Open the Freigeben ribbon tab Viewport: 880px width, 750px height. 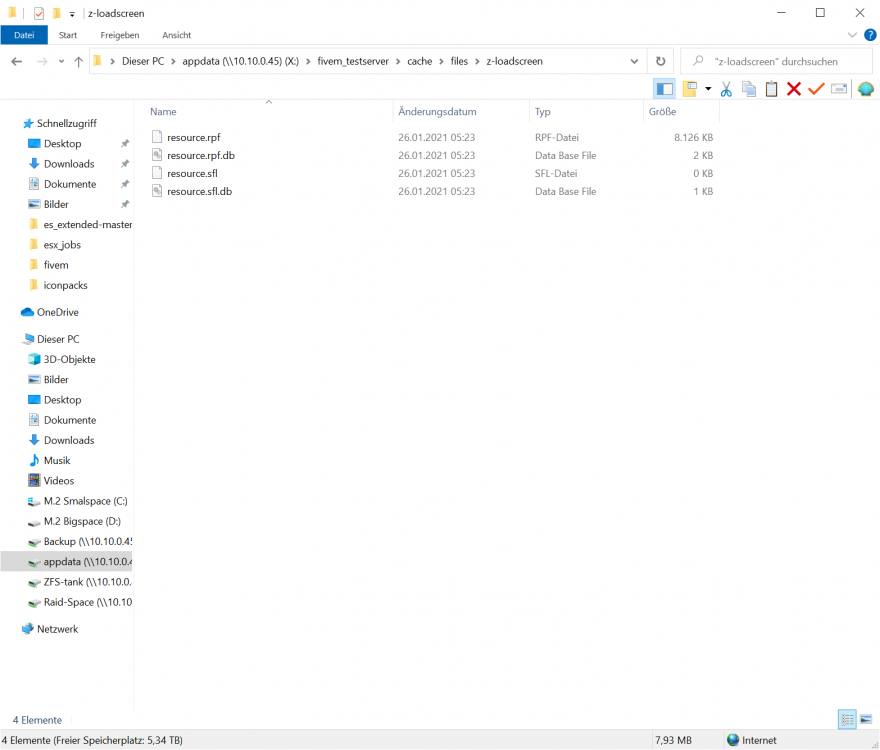120,35
